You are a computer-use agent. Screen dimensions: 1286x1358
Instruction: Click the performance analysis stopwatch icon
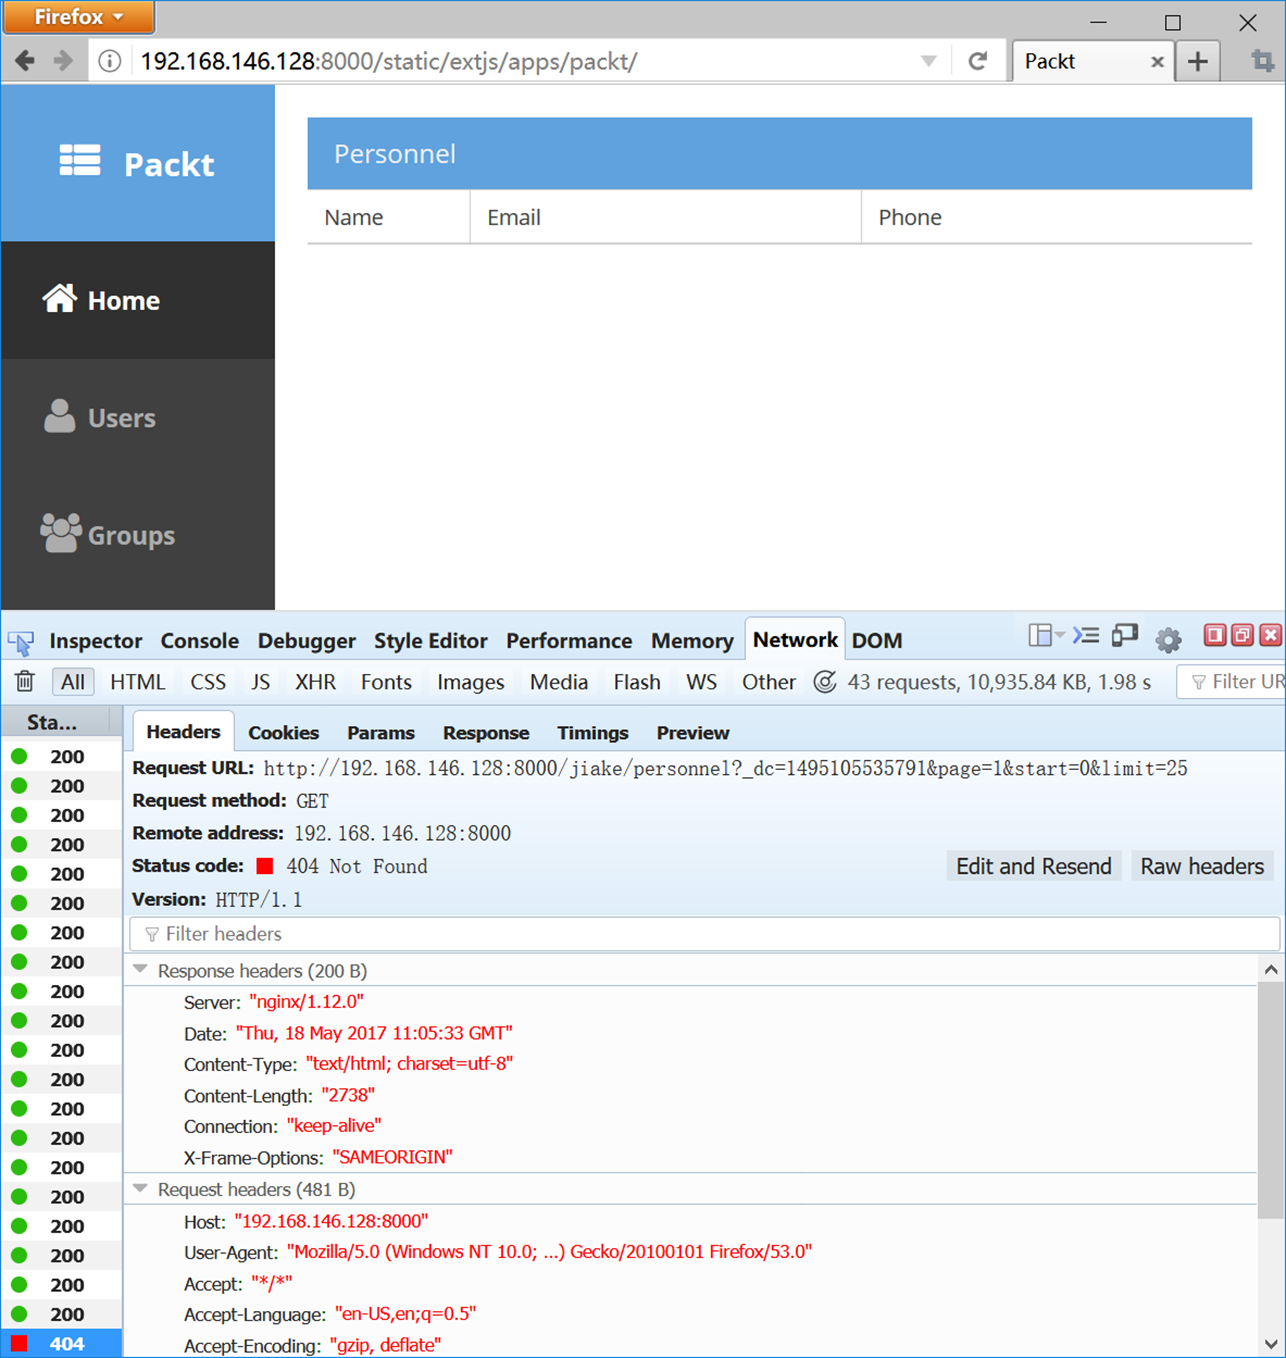pyautogui.click(x=825, y=682)
